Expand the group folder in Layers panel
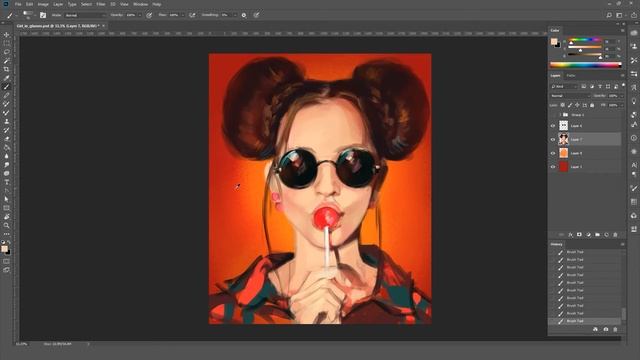This screenshot has height=360, width=640. (560, 115)
